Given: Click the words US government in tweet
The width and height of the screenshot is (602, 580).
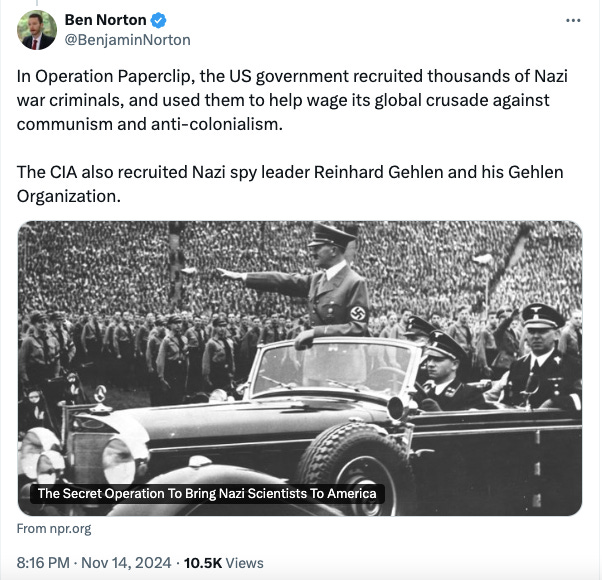Looking at the screenshot, I should [289, 76].
